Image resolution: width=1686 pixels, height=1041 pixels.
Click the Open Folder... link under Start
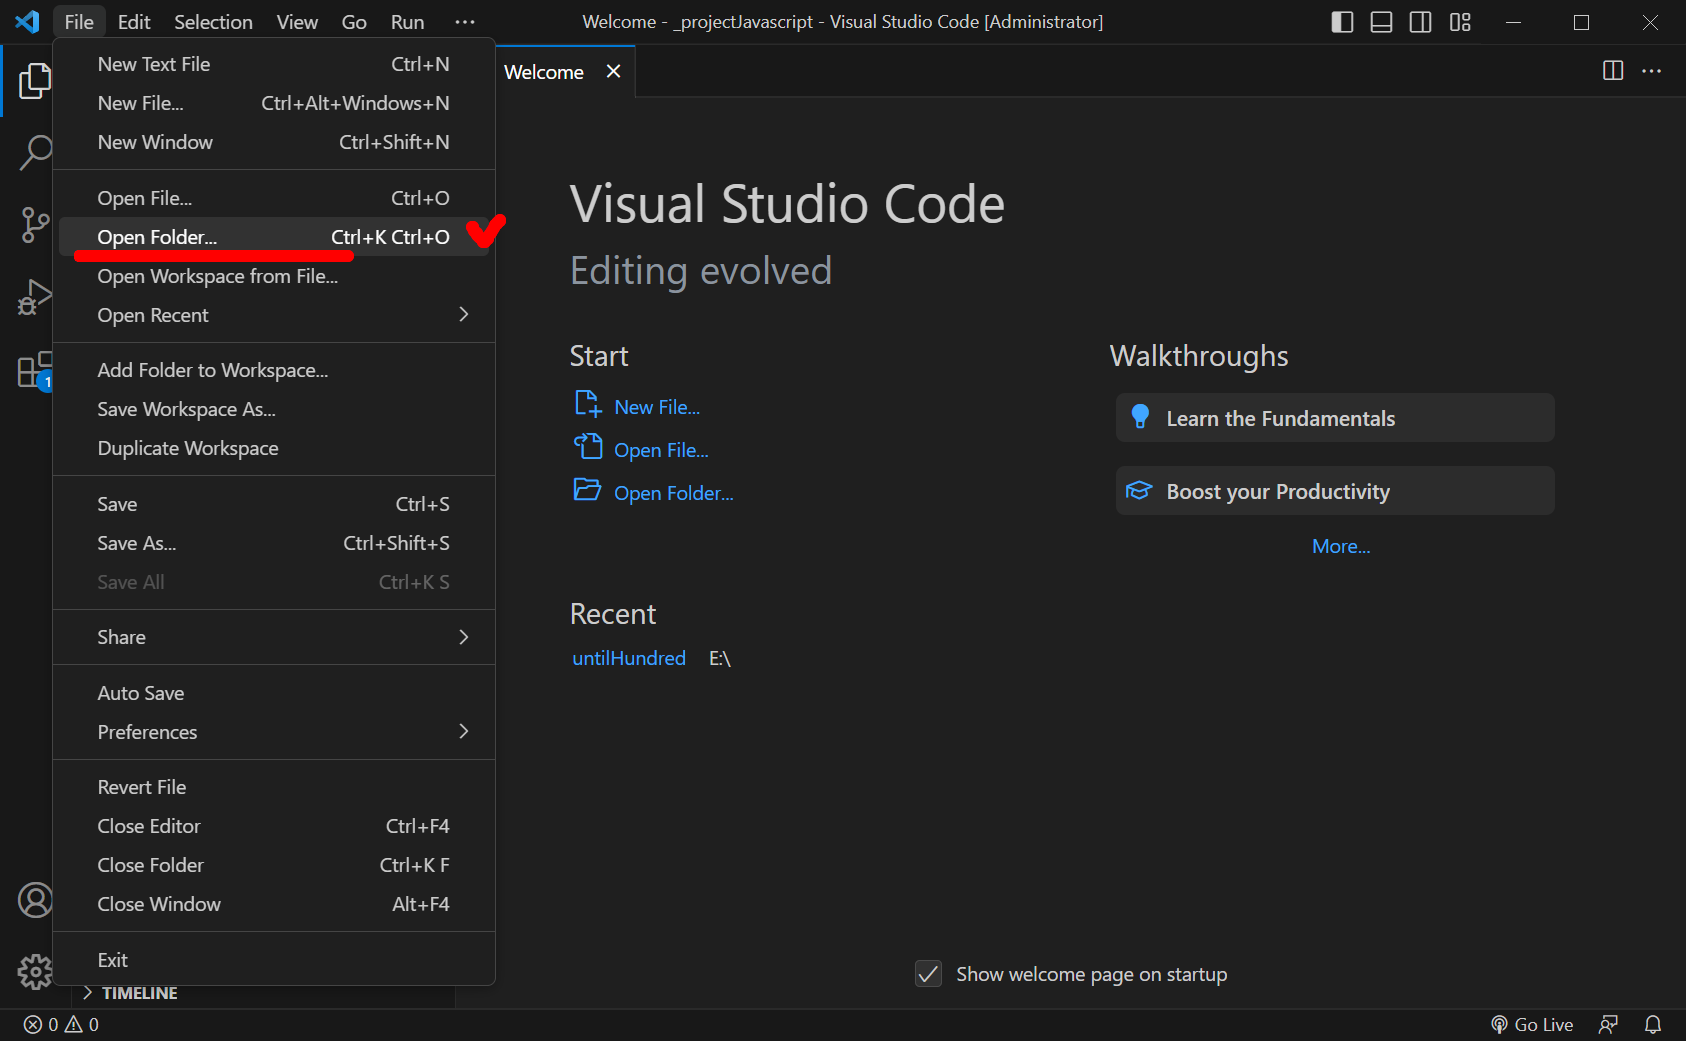pyautogui.click(x=674, y=493)
